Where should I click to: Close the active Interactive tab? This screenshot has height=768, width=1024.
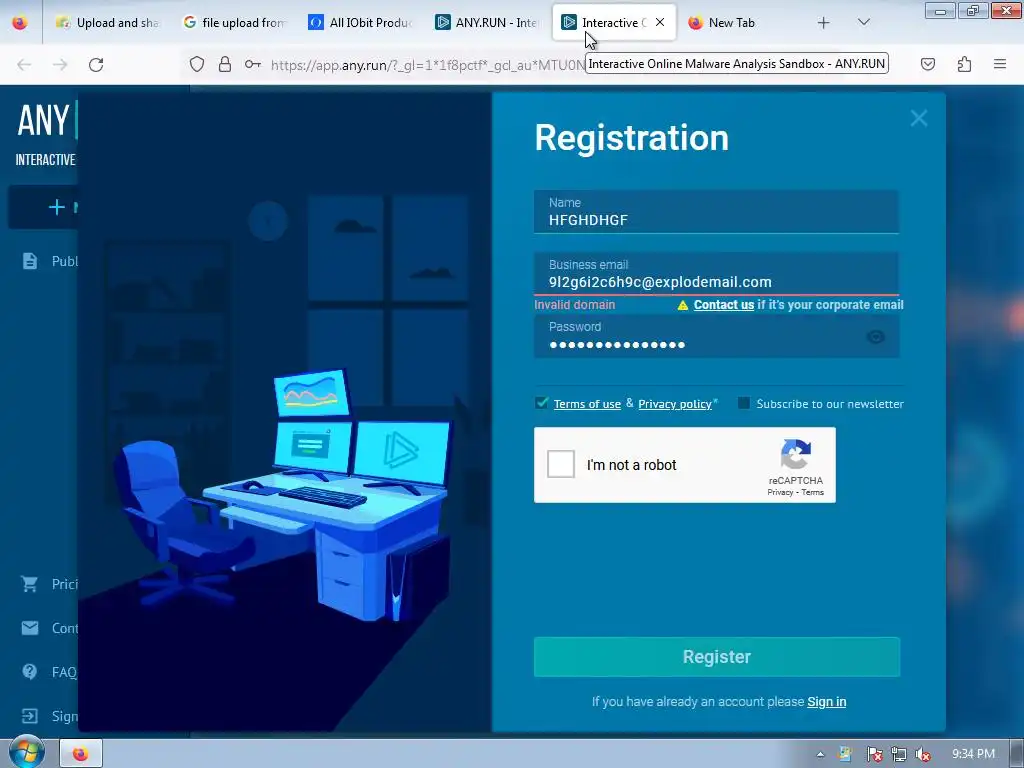(x=660, y=22)
